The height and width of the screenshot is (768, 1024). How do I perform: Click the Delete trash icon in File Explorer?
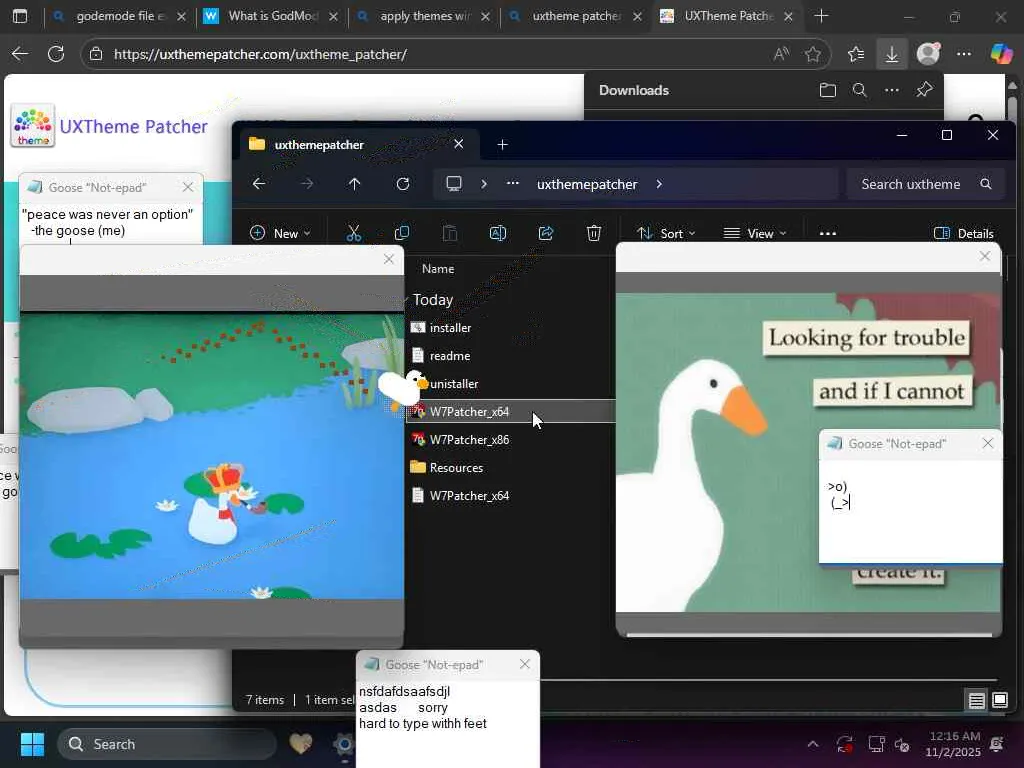(594, 233)
